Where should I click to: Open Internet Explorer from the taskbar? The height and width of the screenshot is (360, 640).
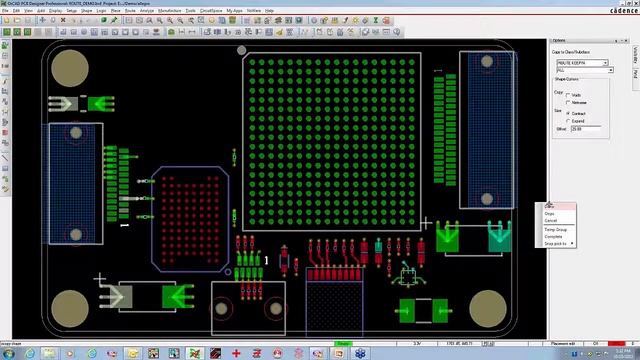click(29, 353)
